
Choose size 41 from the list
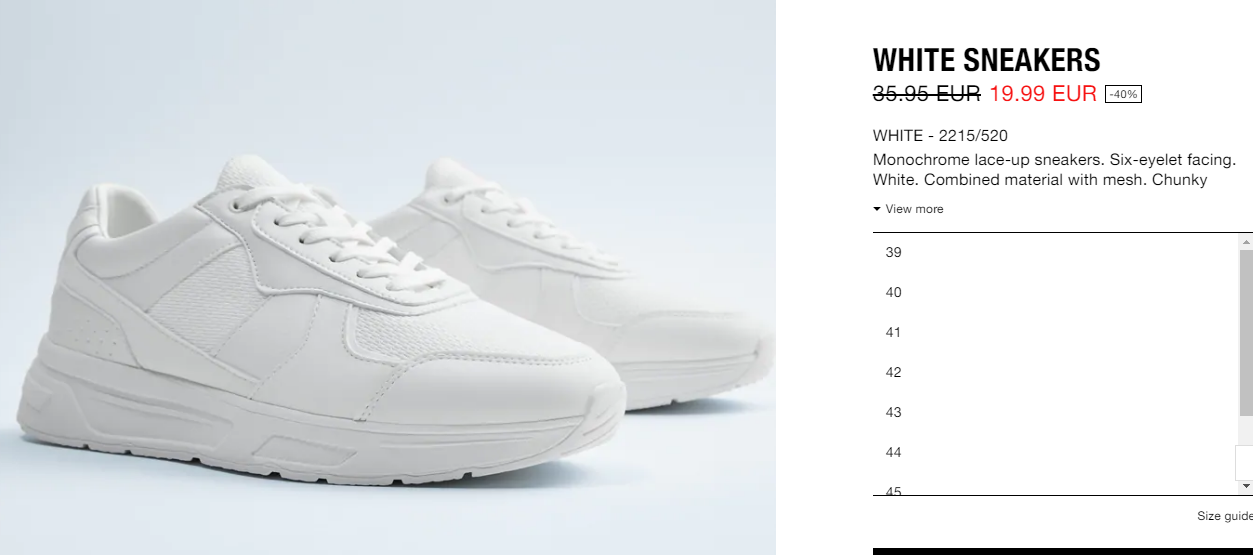tap(1056, 332)
